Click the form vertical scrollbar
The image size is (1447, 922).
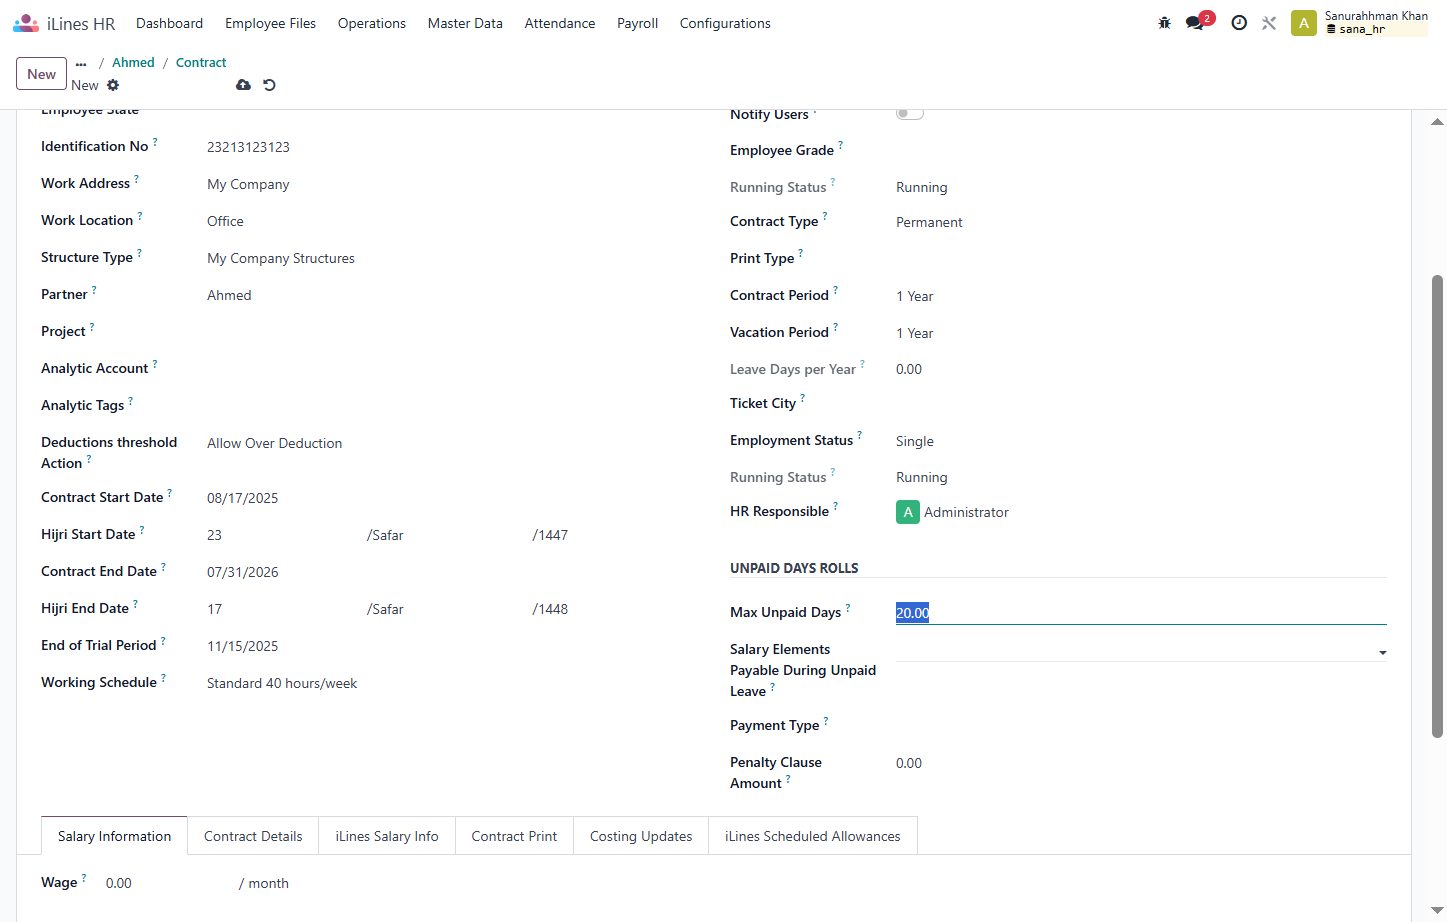click(1437, 506)
